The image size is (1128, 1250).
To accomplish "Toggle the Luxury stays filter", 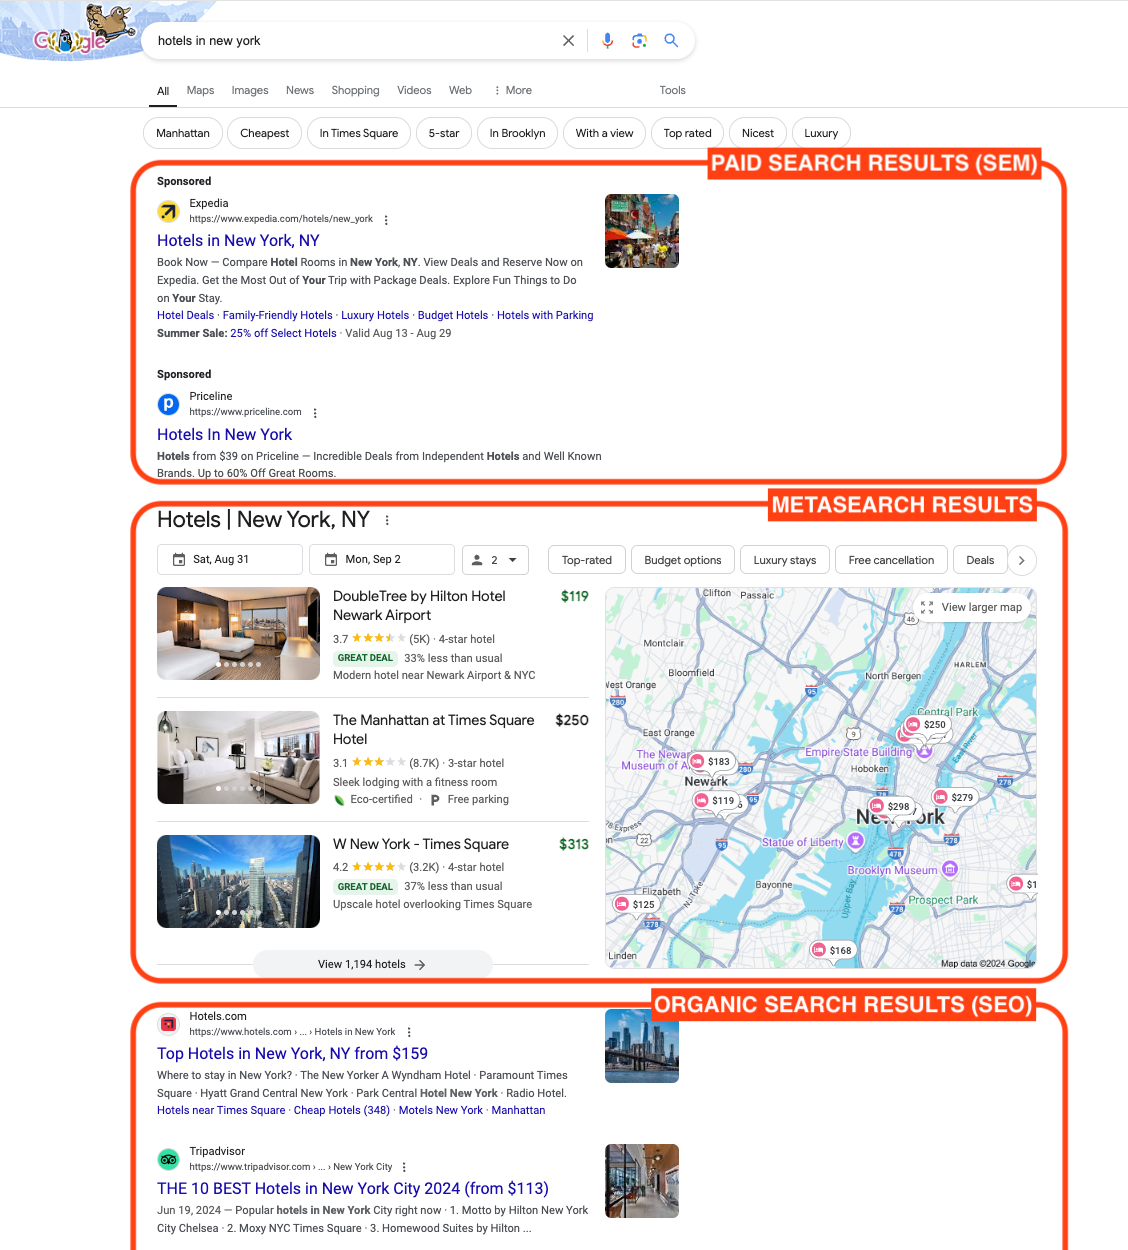I will [x=785, y=560].
